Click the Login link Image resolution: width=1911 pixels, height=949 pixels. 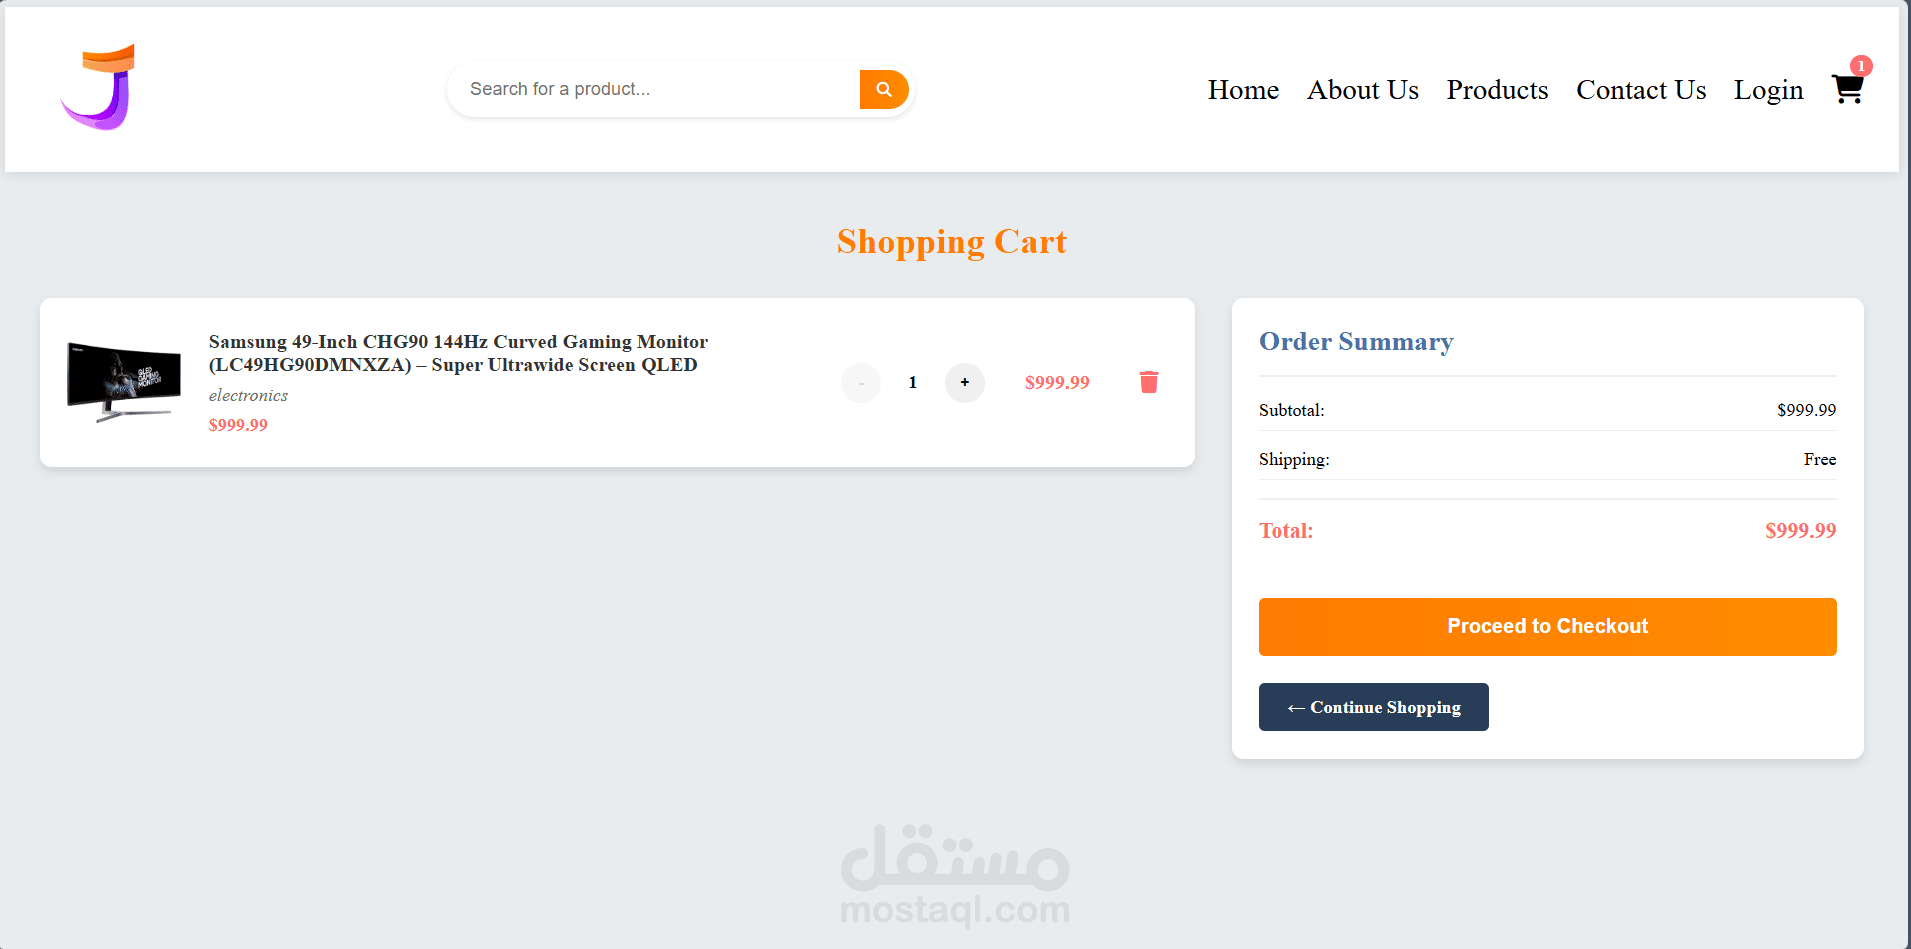point(1768,90)
